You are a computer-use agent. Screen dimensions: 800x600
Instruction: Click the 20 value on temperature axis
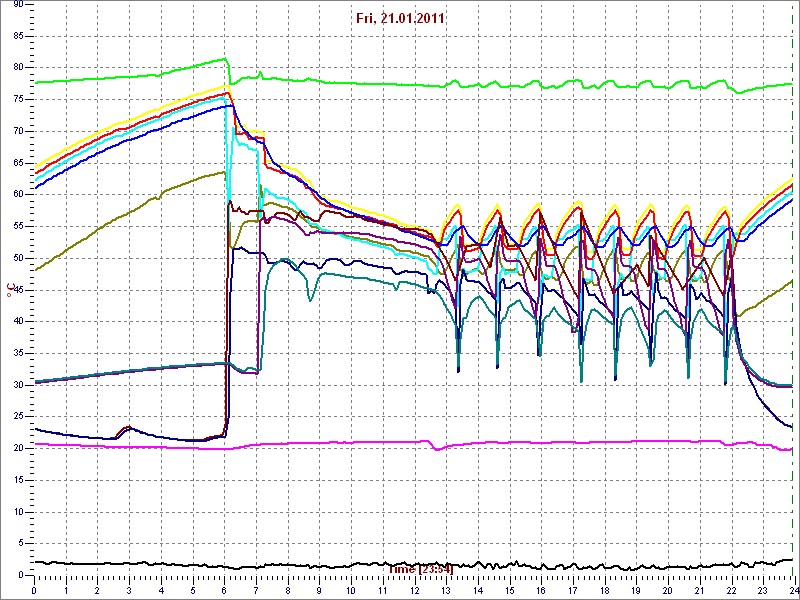19,448
